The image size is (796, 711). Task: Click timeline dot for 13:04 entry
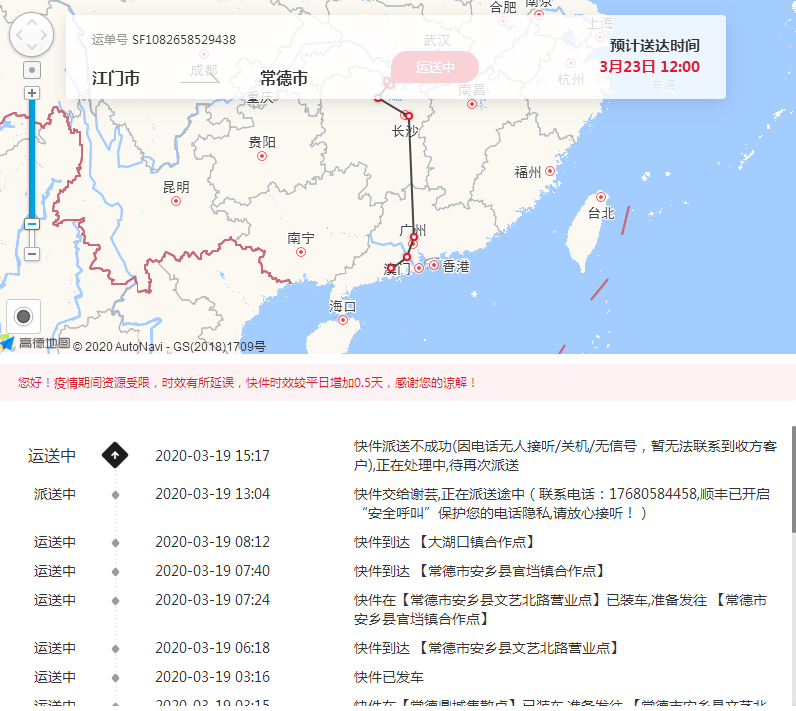pyautogui.click(x=116, y=495)
